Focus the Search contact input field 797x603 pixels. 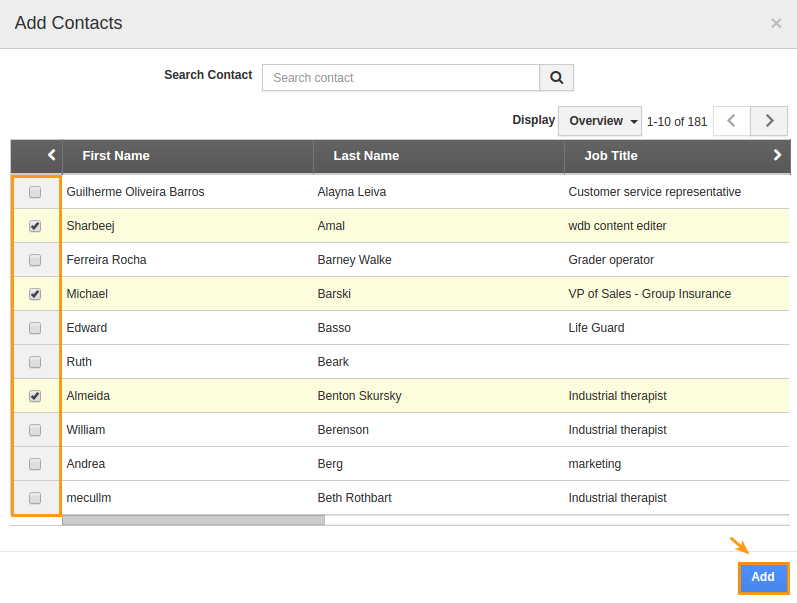[x=401, y=78]
